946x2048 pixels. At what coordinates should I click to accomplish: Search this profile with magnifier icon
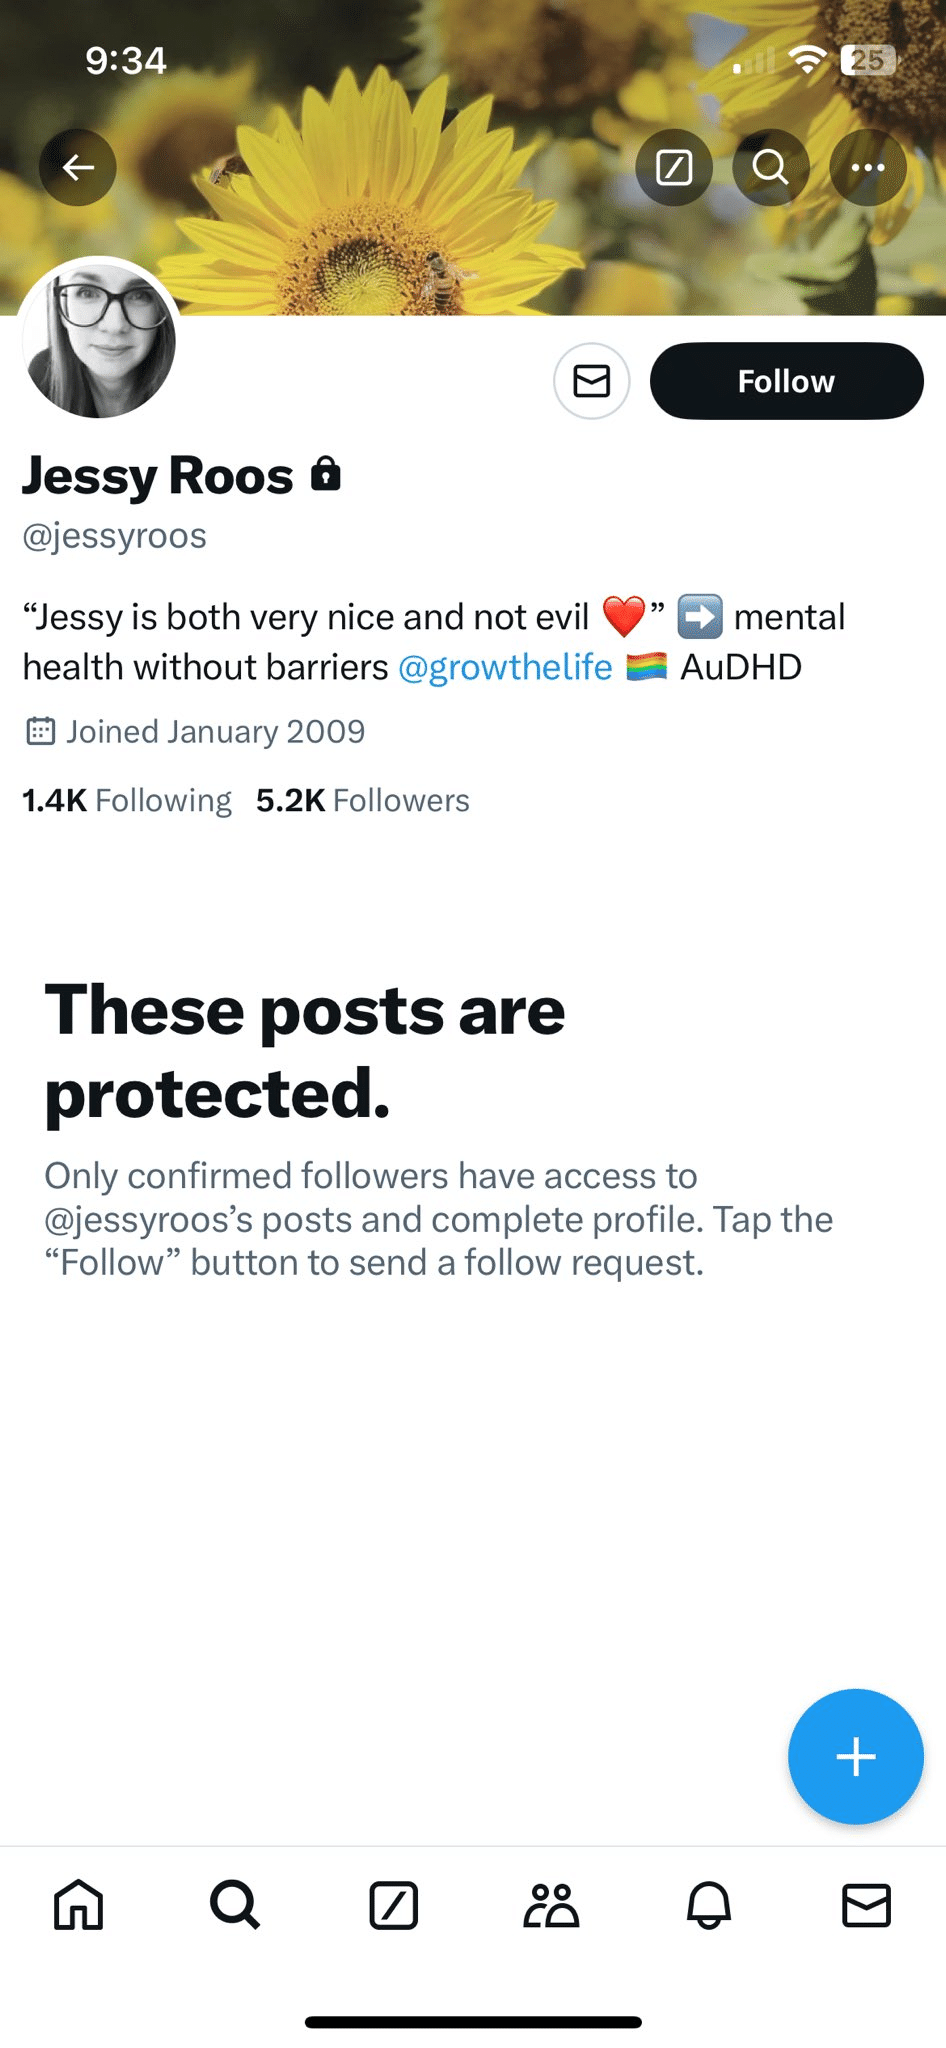tap(770, 168)
